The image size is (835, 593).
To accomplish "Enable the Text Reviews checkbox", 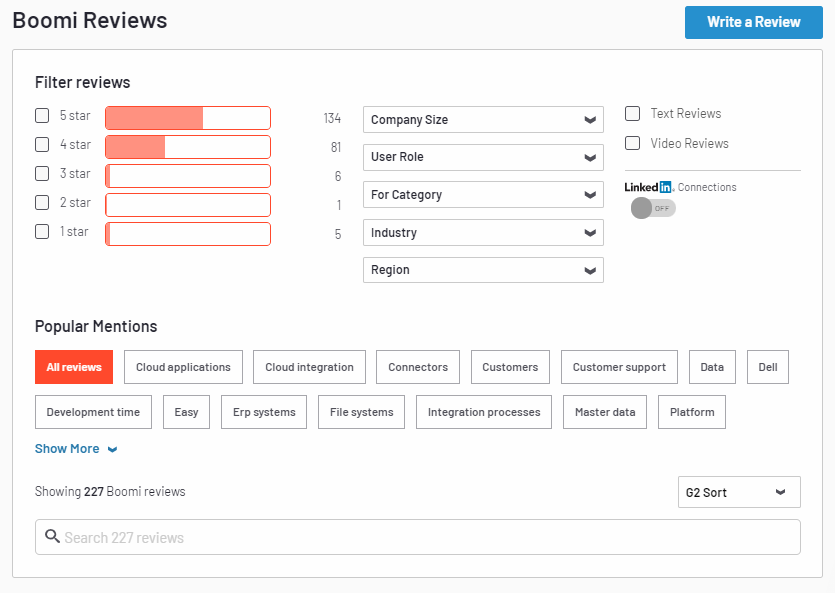I will 632,113.
